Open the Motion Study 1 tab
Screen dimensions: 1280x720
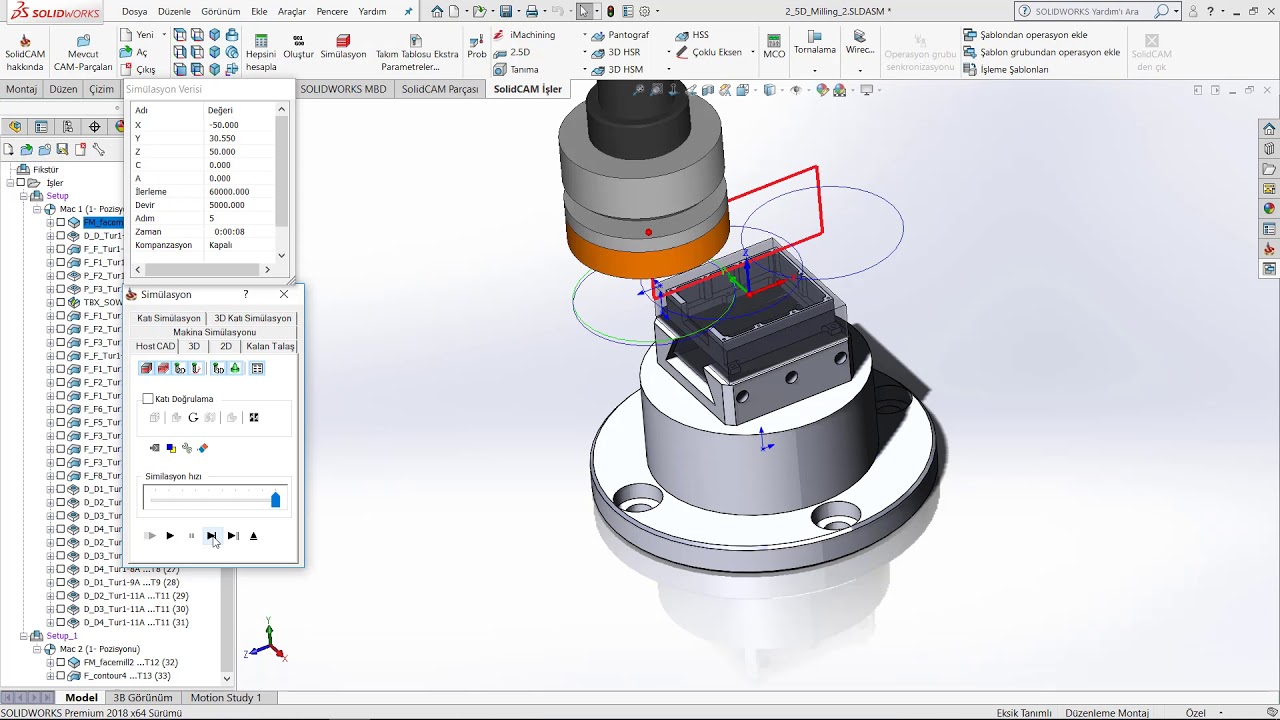click(226, 698)
